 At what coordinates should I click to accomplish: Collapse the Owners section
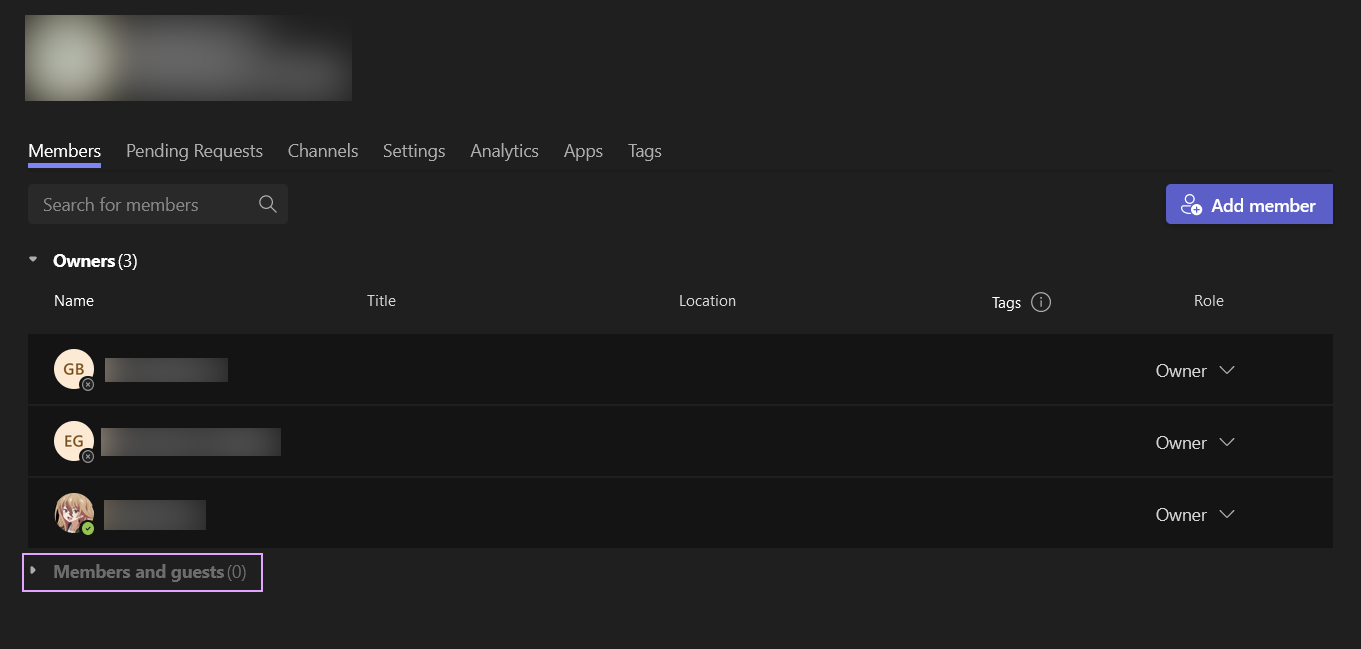32,259
